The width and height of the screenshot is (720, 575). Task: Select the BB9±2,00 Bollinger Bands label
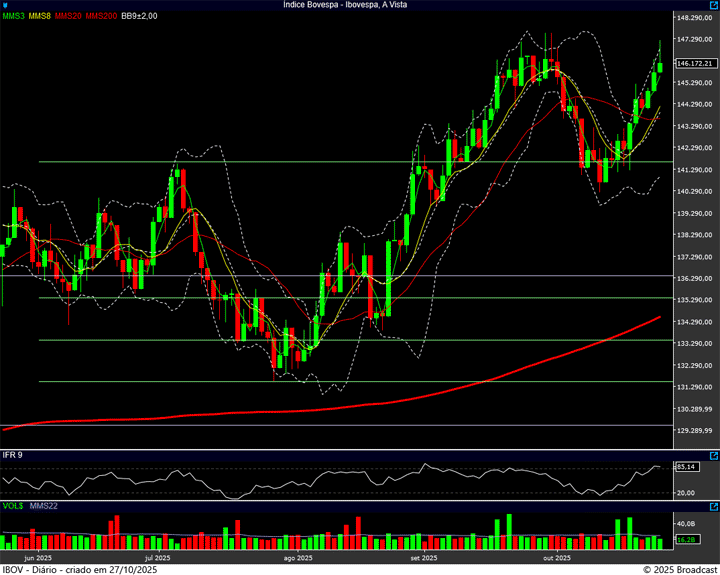[140, 17]
